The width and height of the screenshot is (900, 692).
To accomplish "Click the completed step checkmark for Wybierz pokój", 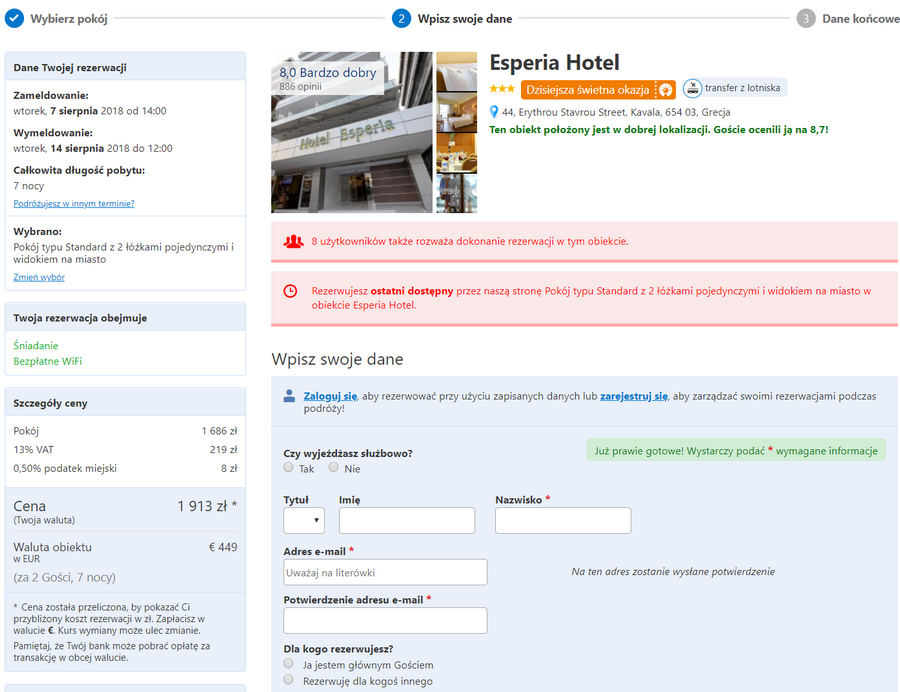I will pyautogui.click(x=14, y=18).
